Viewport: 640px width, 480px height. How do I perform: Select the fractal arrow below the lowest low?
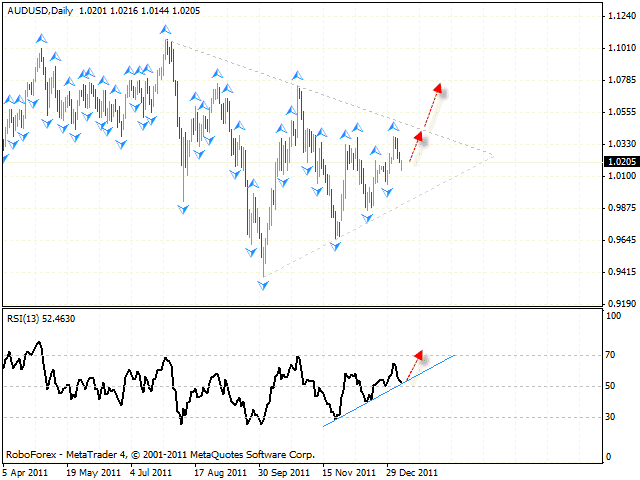264,285
